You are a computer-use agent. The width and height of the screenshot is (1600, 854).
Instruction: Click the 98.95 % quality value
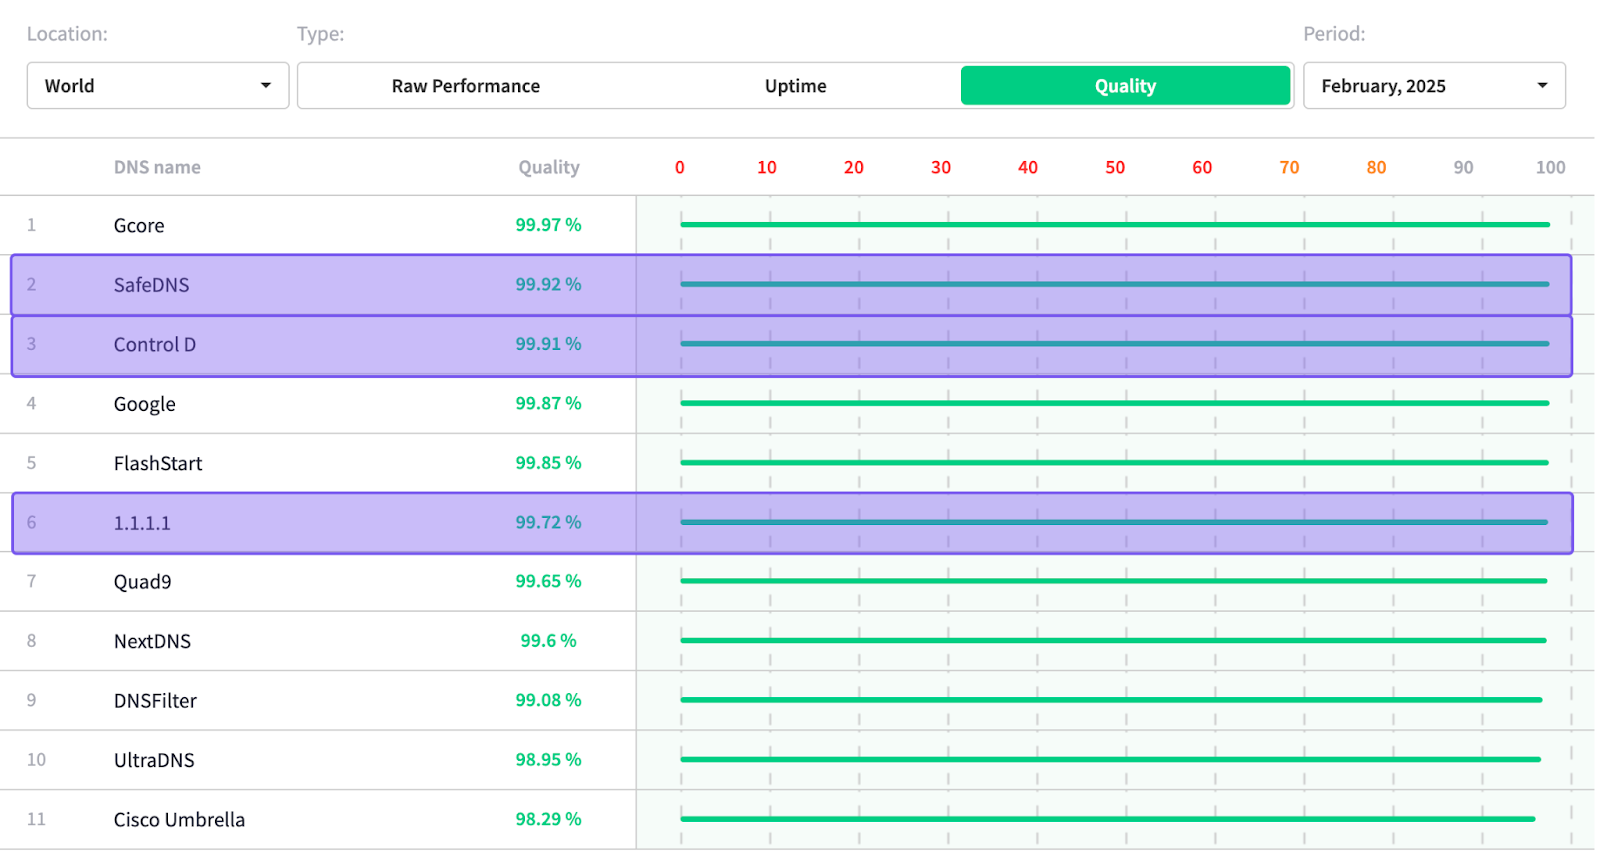coord(548,760)
